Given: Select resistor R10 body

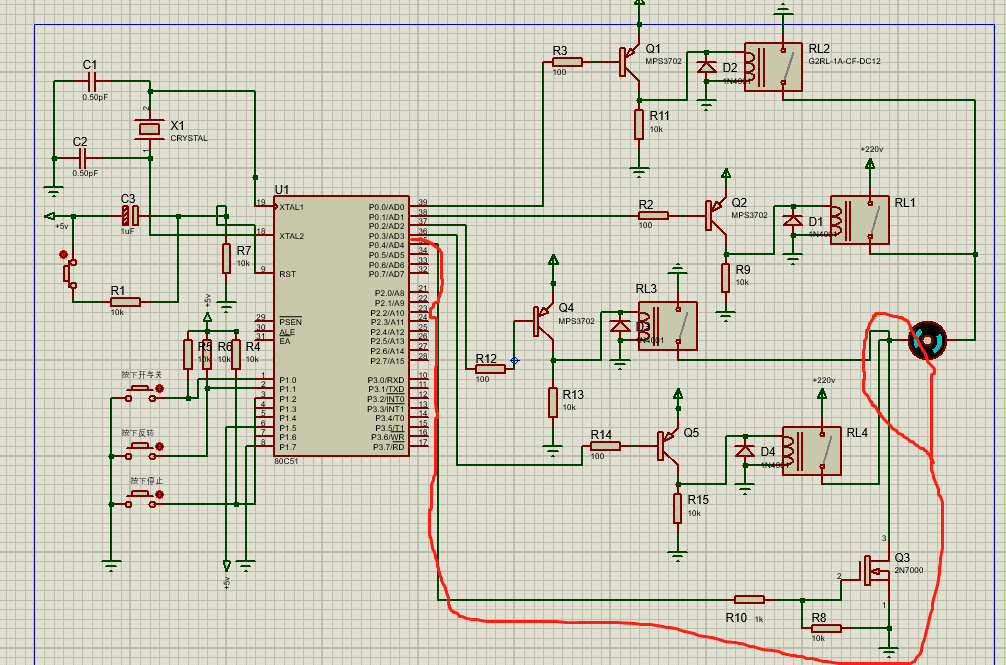Looking at the screenshot, I should [x=749, y=600].
